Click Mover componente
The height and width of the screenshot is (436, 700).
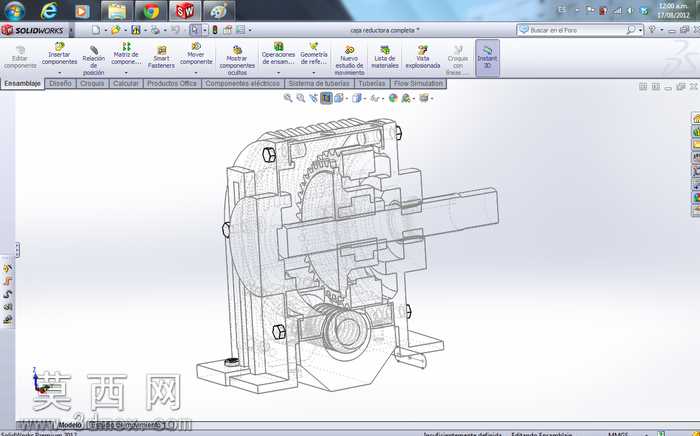coord(196,54)
